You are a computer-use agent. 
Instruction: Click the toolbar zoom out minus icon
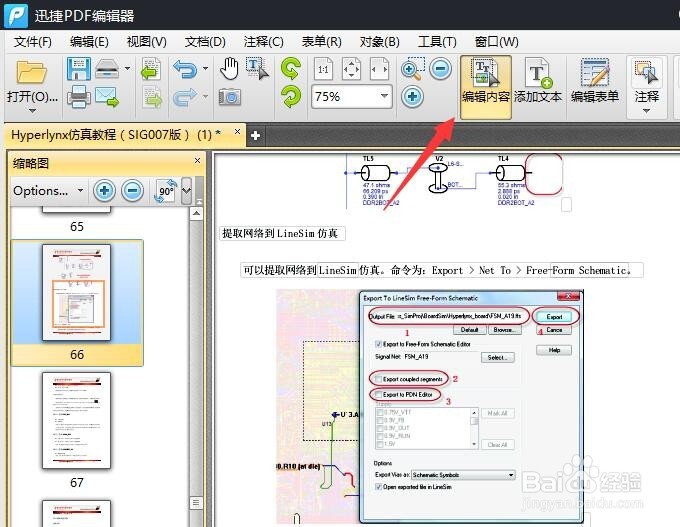(441, 69)
